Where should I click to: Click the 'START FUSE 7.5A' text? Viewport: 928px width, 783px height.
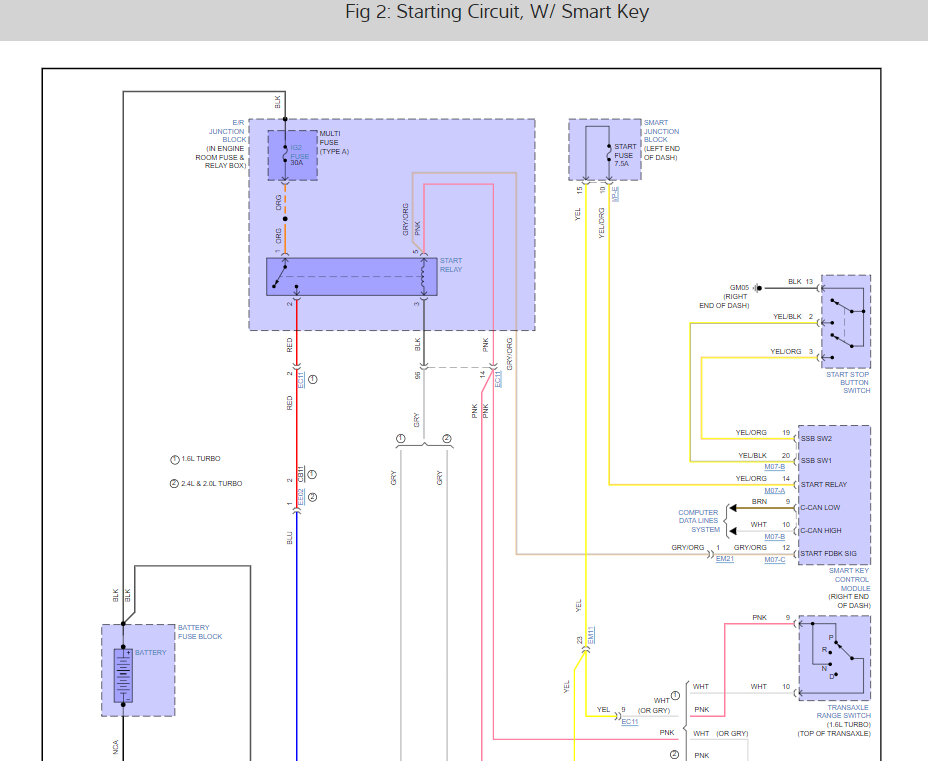pos(625,155)
